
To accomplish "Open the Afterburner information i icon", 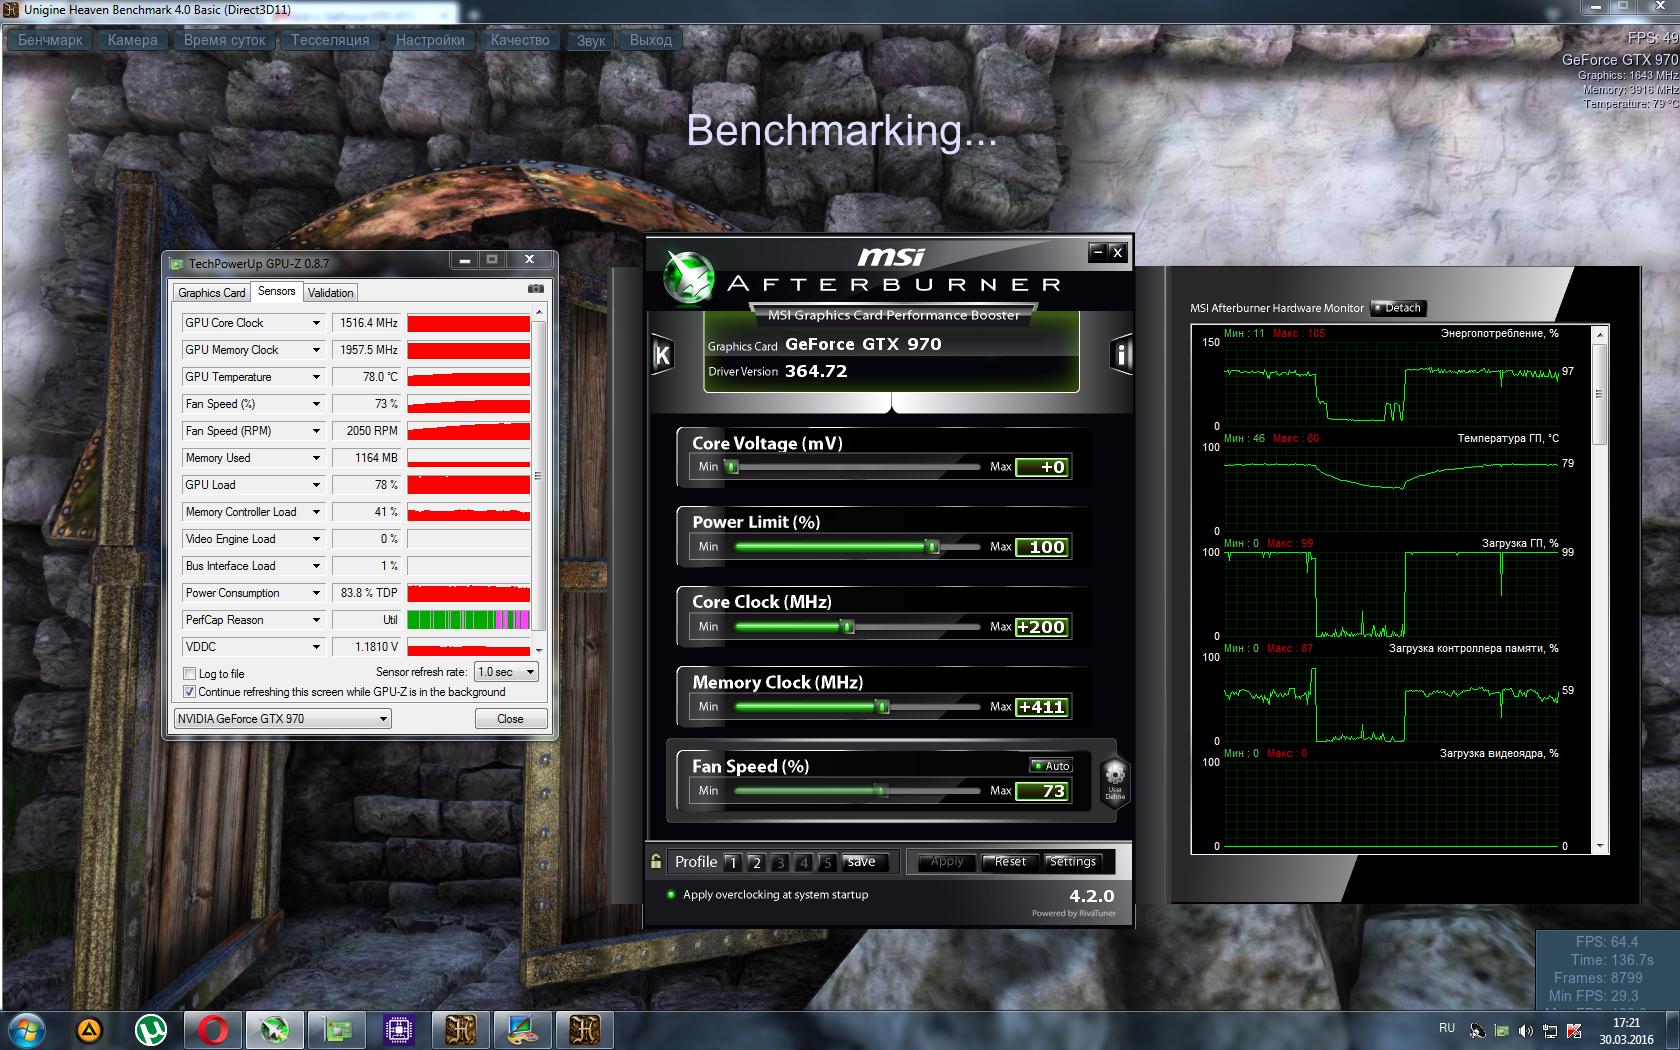I will click(x=1121, y=354).
